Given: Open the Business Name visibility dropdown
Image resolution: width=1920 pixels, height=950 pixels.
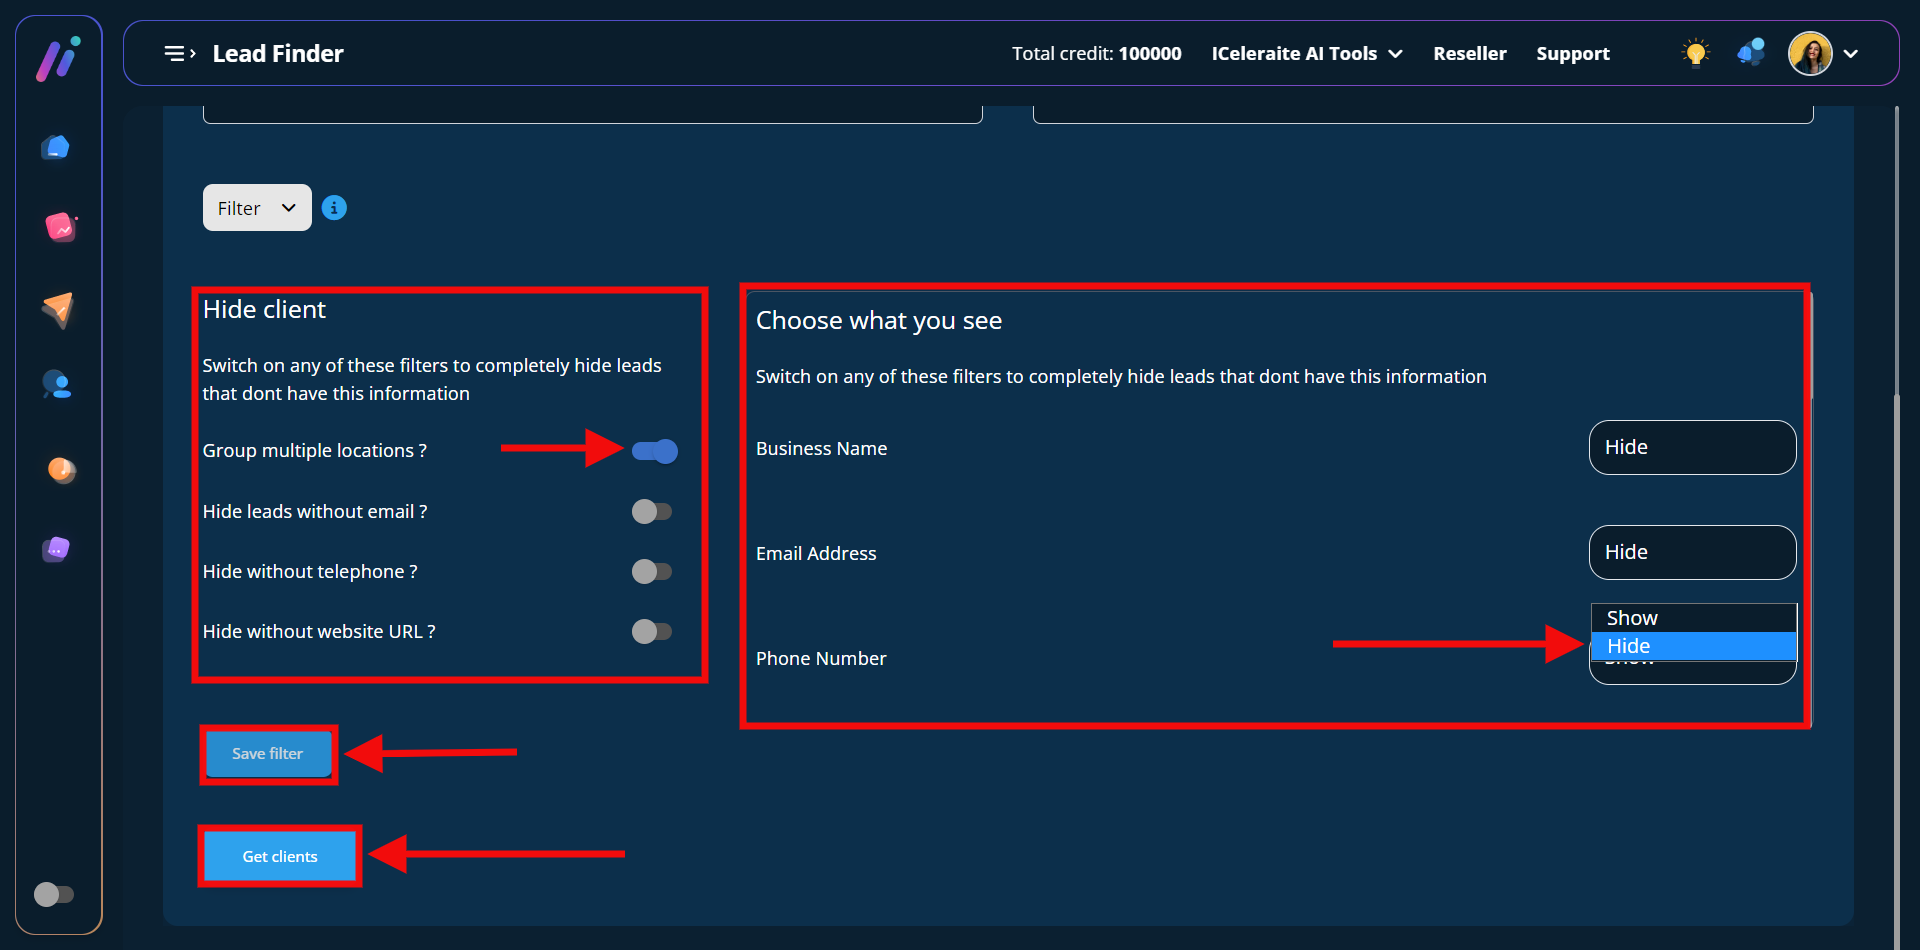Looking at the screenshot, I should click(1692, 448).
